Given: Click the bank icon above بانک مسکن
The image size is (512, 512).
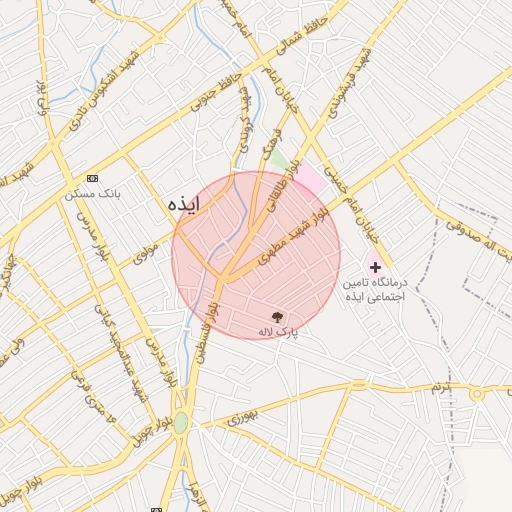Looking at the screenshot, I should [92, 178].
